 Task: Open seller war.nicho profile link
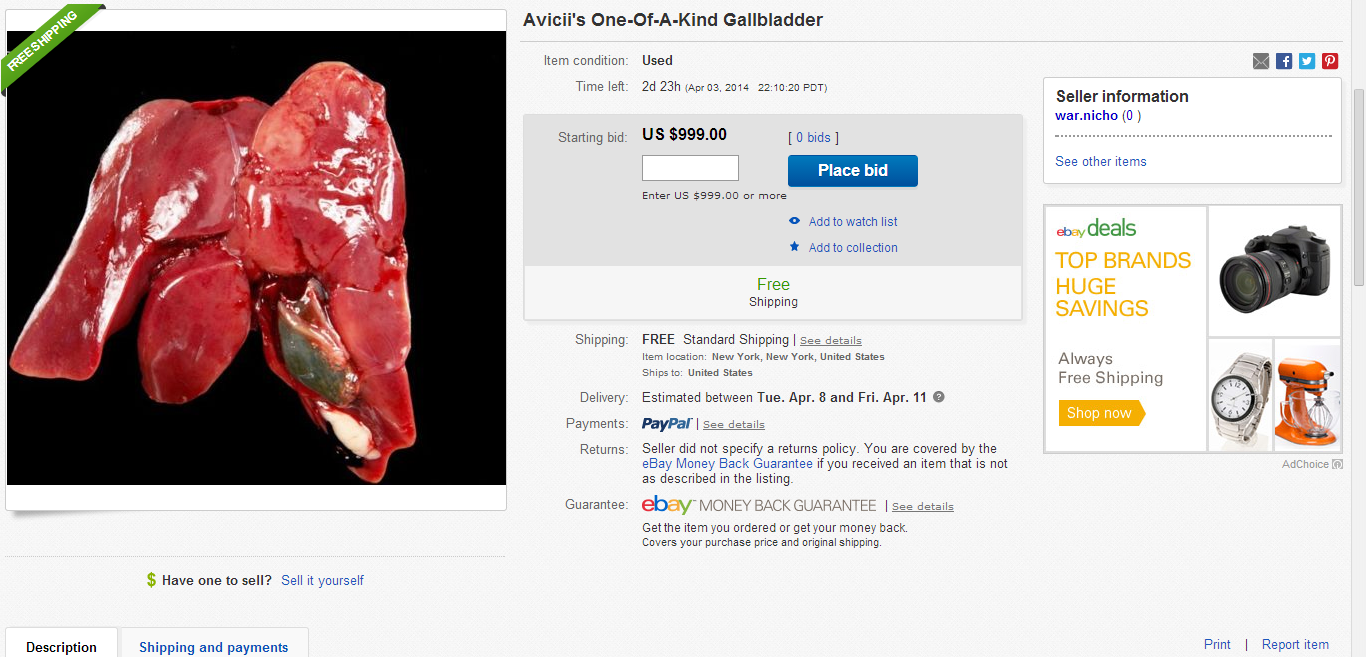pos(1086,116)
